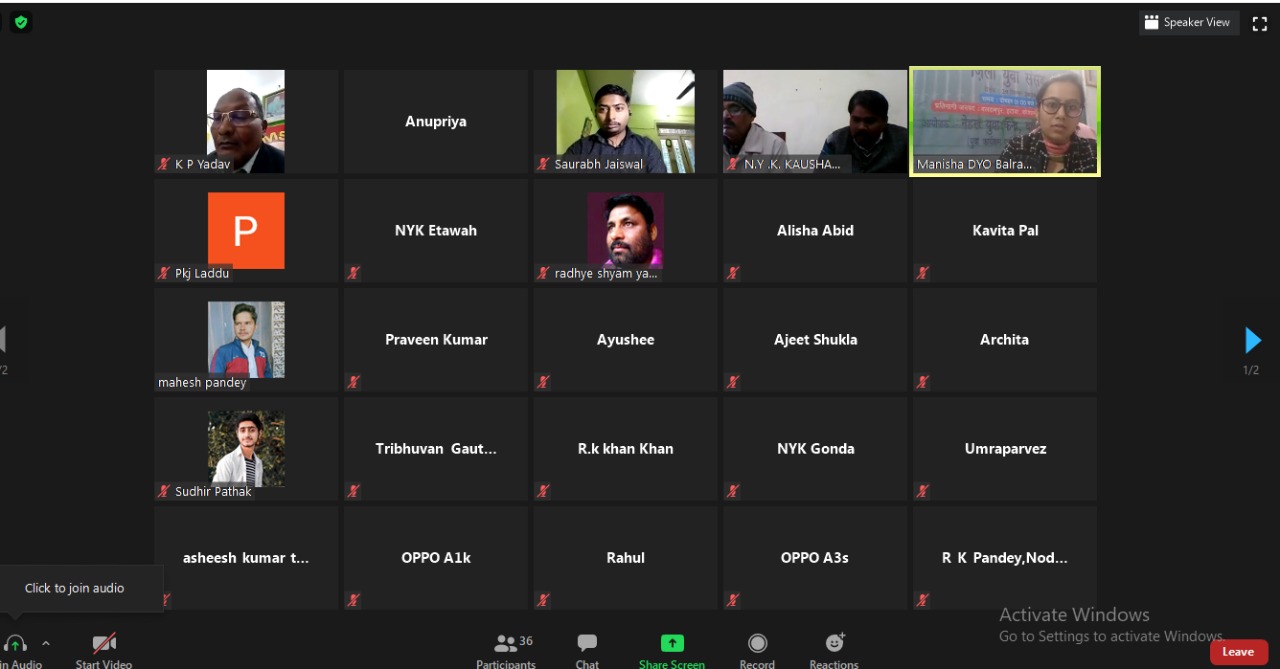The image size is (1280, 669).
Task: Click Praveen Kumar participant name
Action: (436, 339)
